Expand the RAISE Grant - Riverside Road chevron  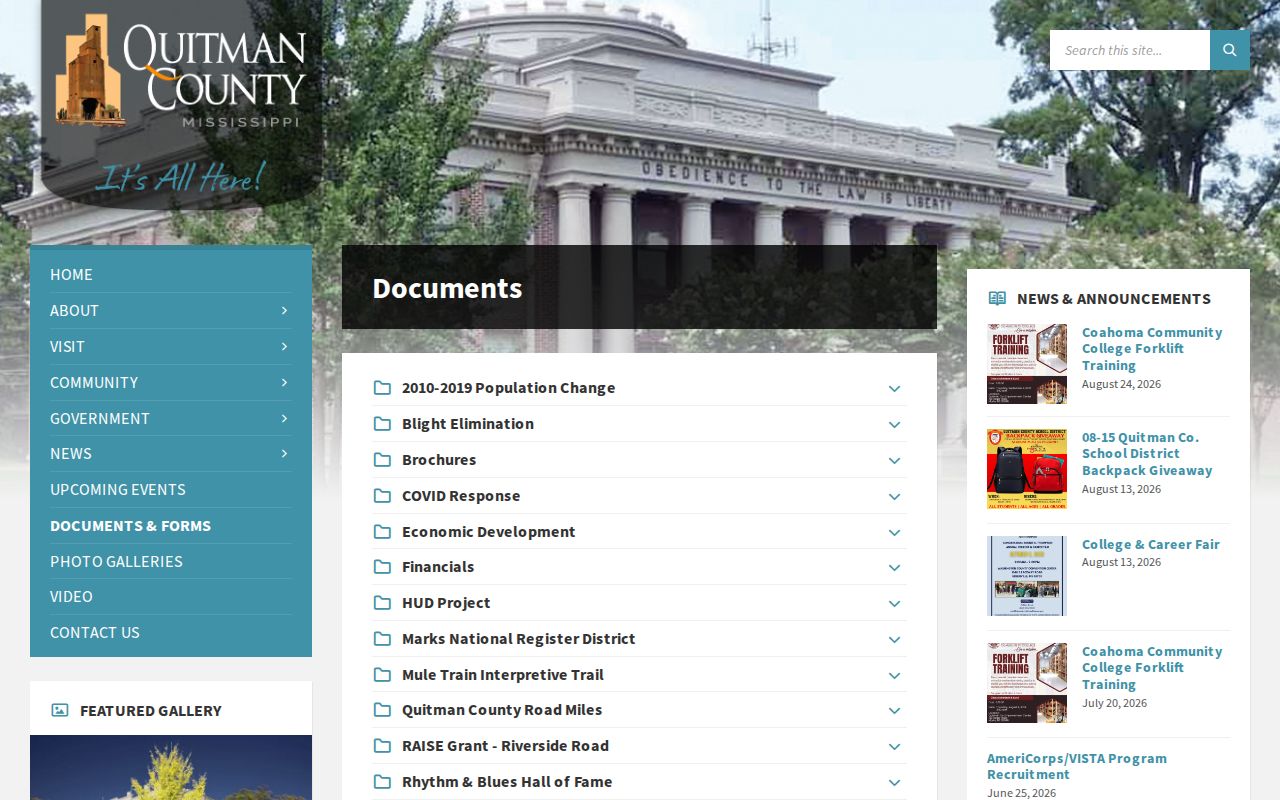(x=894, y=747)
